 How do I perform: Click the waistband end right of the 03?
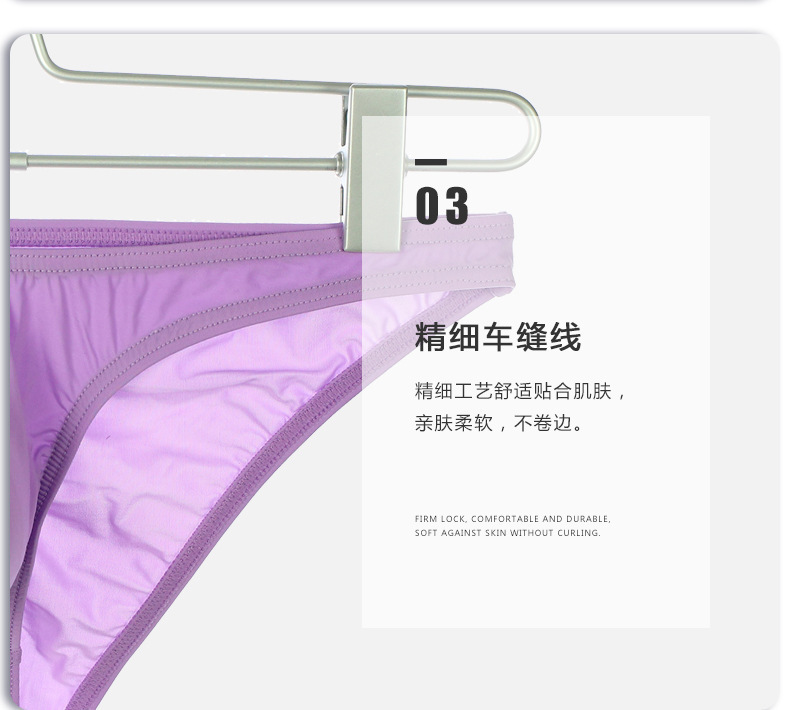[x=496, y=252]
